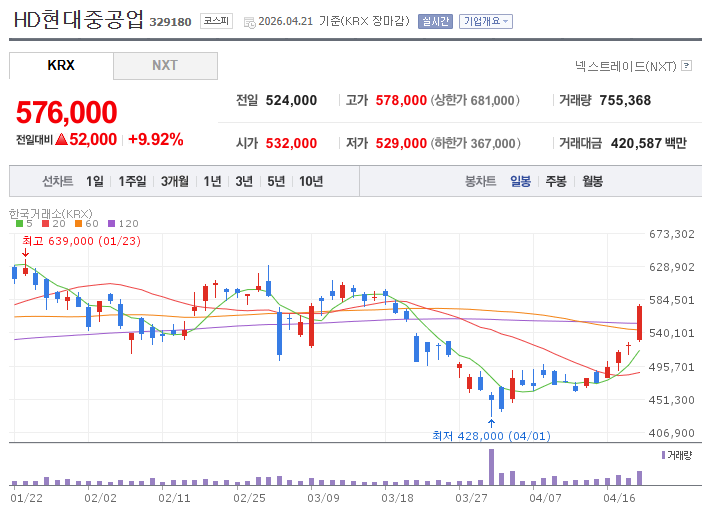This screenshot has height=506, width=702.
Task: Click the 넥스트레이드(NXT) link text
Action: coord(625,66)
